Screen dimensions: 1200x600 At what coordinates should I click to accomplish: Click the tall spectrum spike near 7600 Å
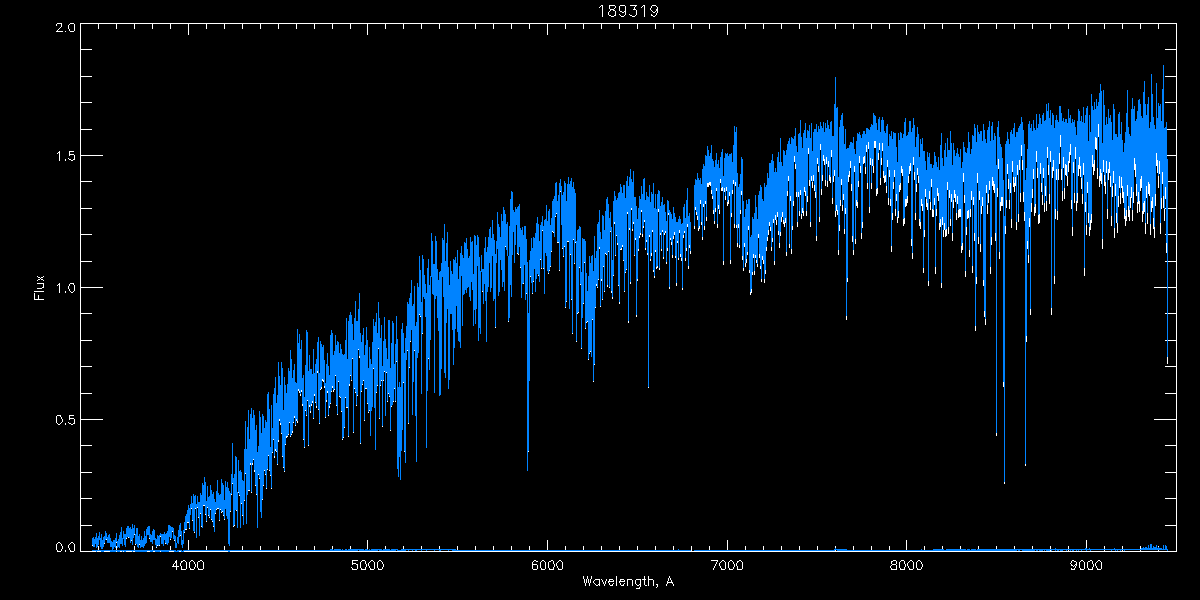pyautogui.click(x=835, y=90)
